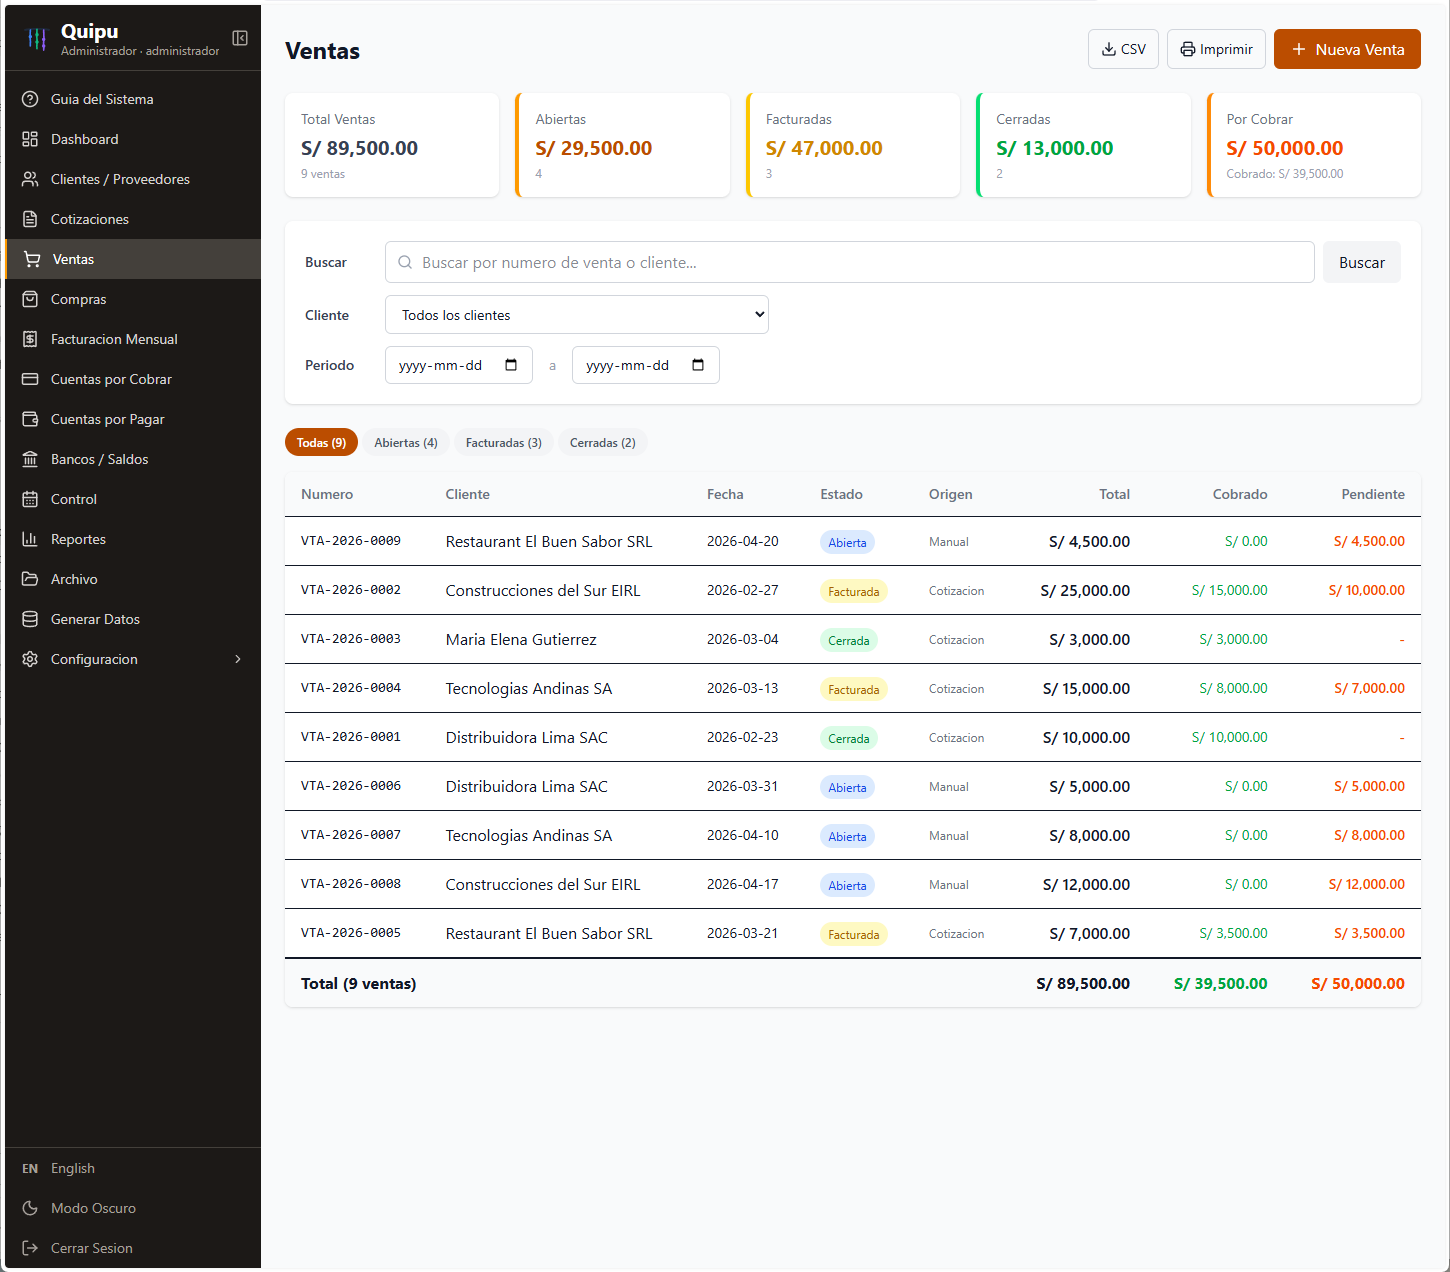Open Compras section in sidebar
Viewport: 1450px width, 1272px height.
[x=133, y=299]
